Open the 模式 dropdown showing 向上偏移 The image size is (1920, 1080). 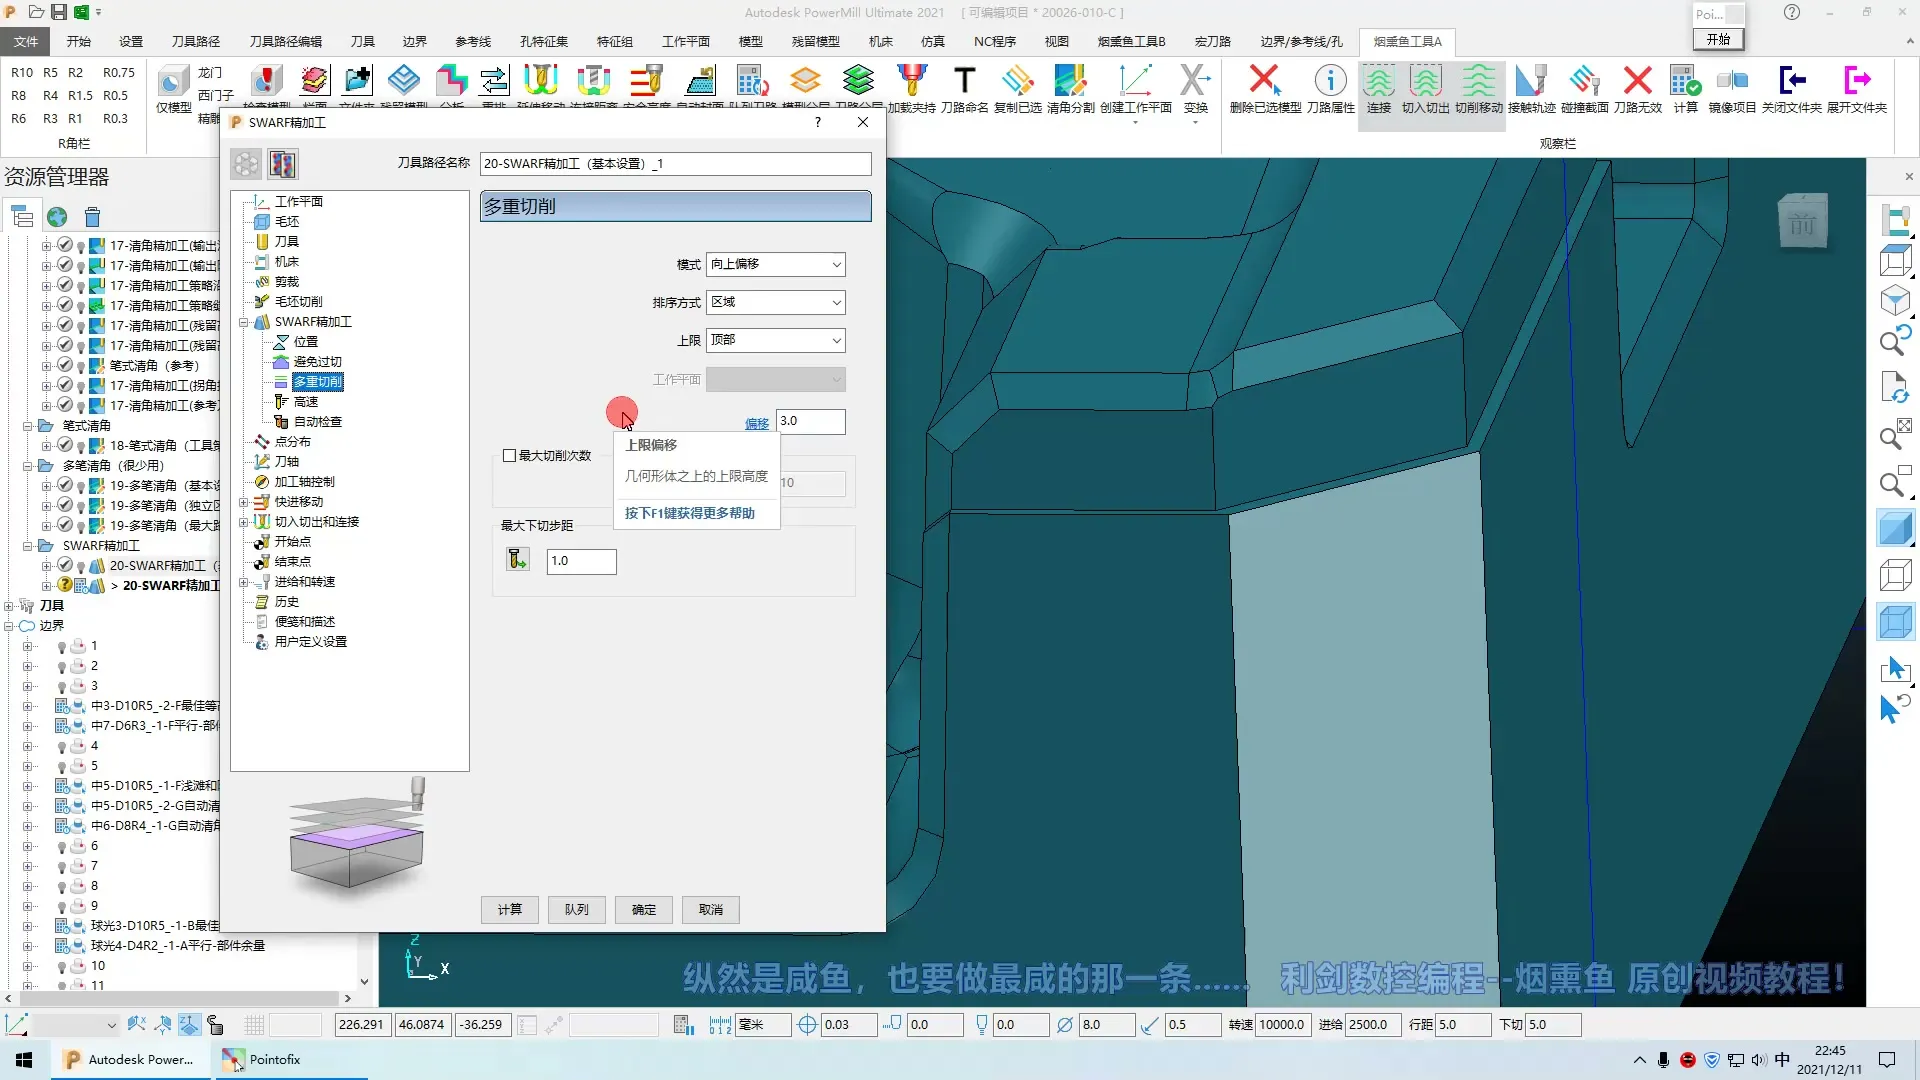776,264
